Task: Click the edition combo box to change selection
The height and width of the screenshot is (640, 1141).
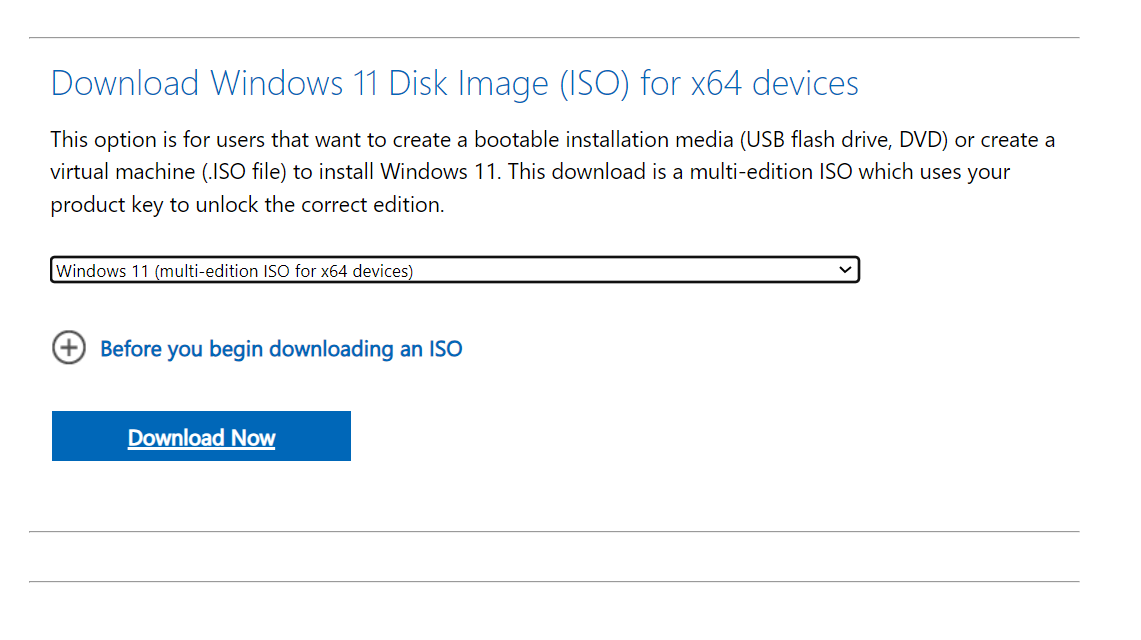Action: pyautogui.click(x=455, y=269)
